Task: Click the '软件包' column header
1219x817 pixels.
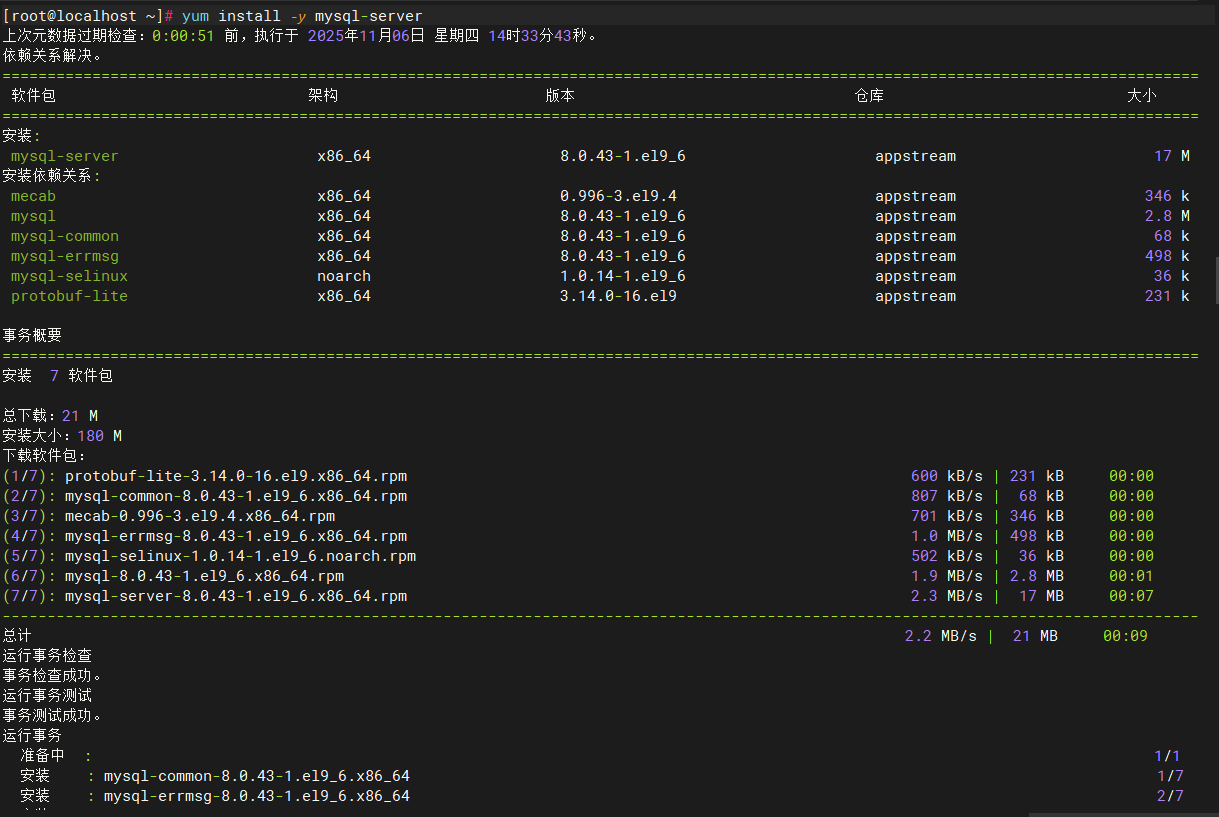Action: coord(33,96)
